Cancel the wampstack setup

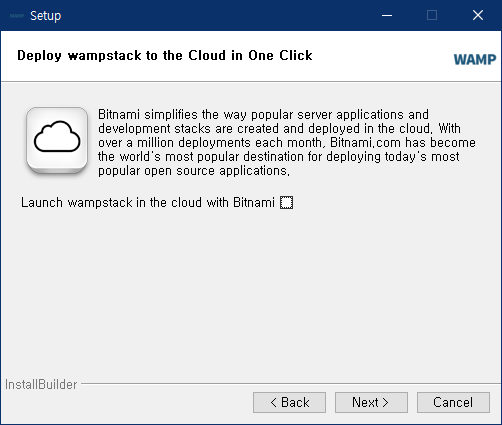[453, 402]
